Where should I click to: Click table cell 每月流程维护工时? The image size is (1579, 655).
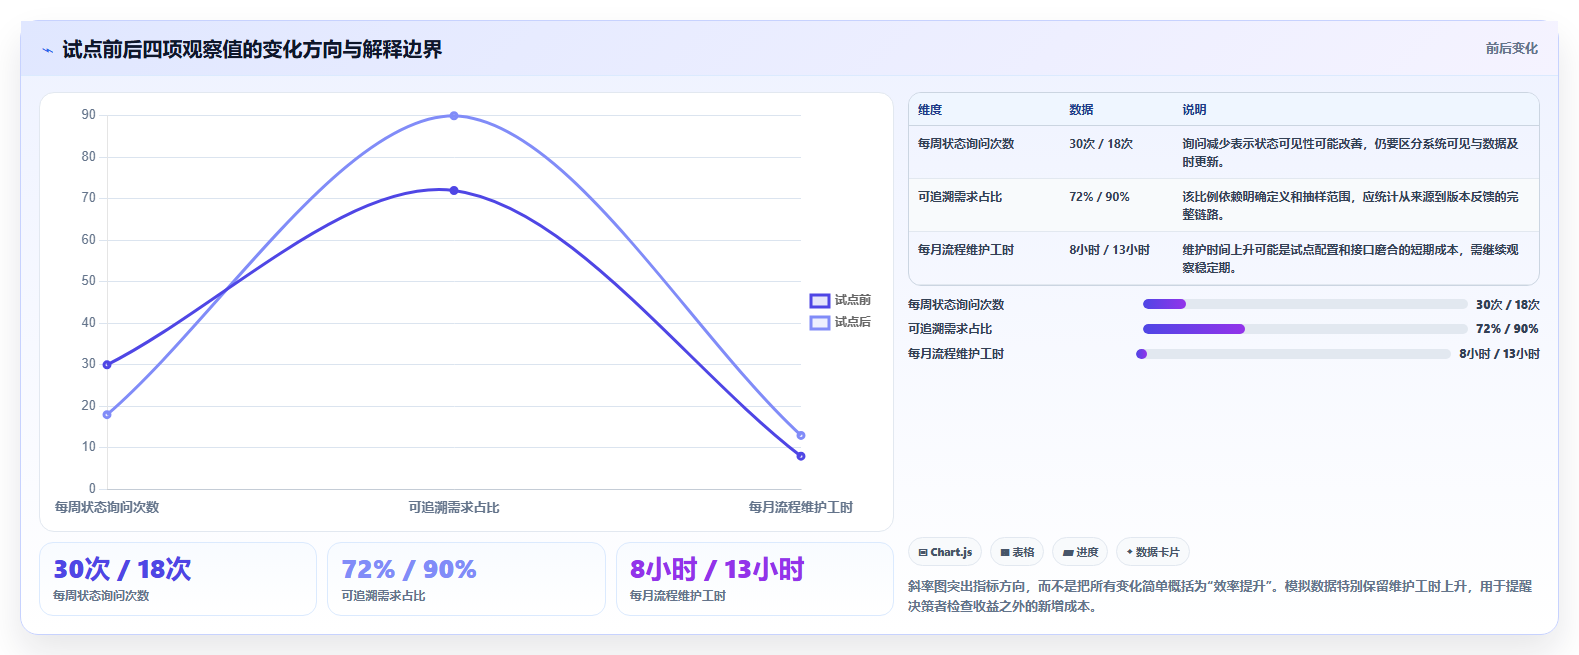[x=966, y=250]
